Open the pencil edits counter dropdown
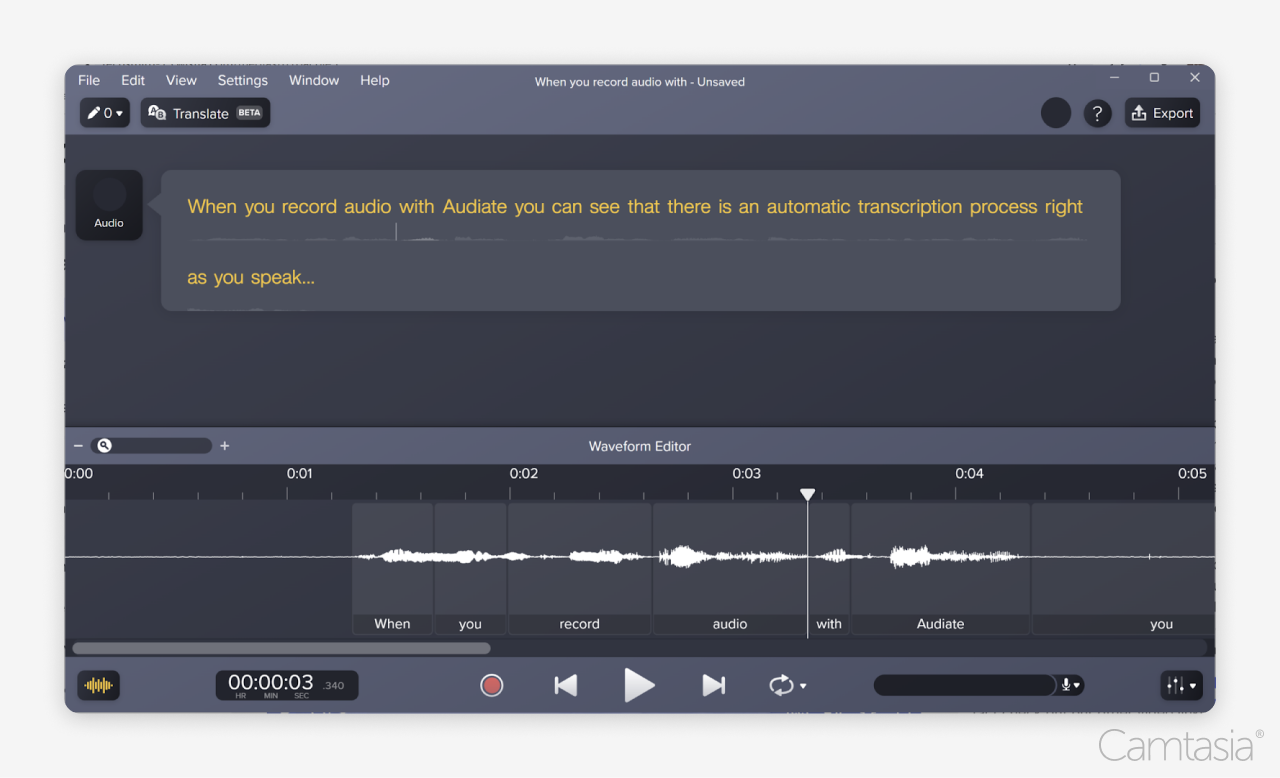Viewport: 1280px width, 778px height. coord(105,113)
